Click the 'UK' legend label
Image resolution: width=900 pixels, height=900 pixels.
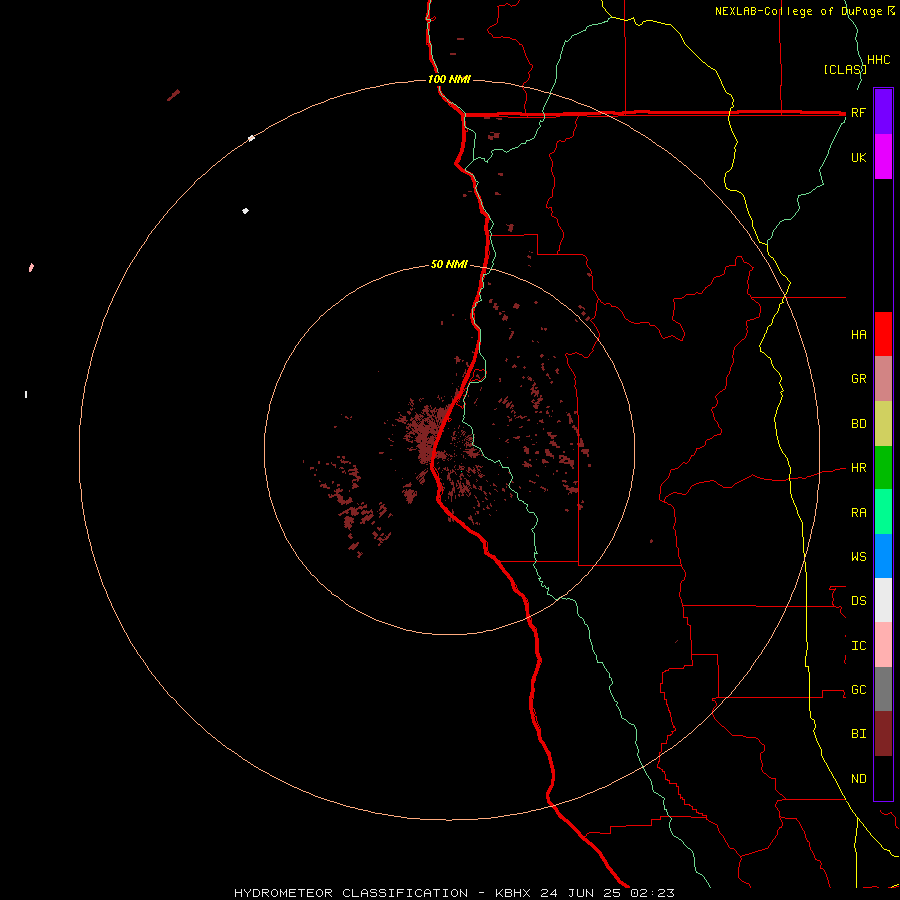tap(858, 158)
